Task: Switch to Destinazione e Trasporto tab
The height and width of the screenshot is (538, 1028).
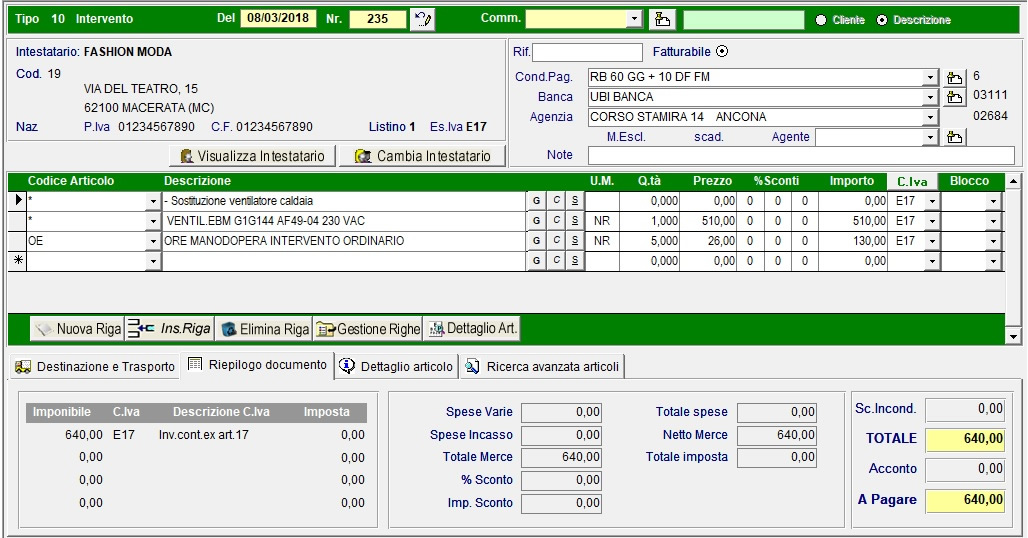Action: pyautogui.click(x=94, y=367)
